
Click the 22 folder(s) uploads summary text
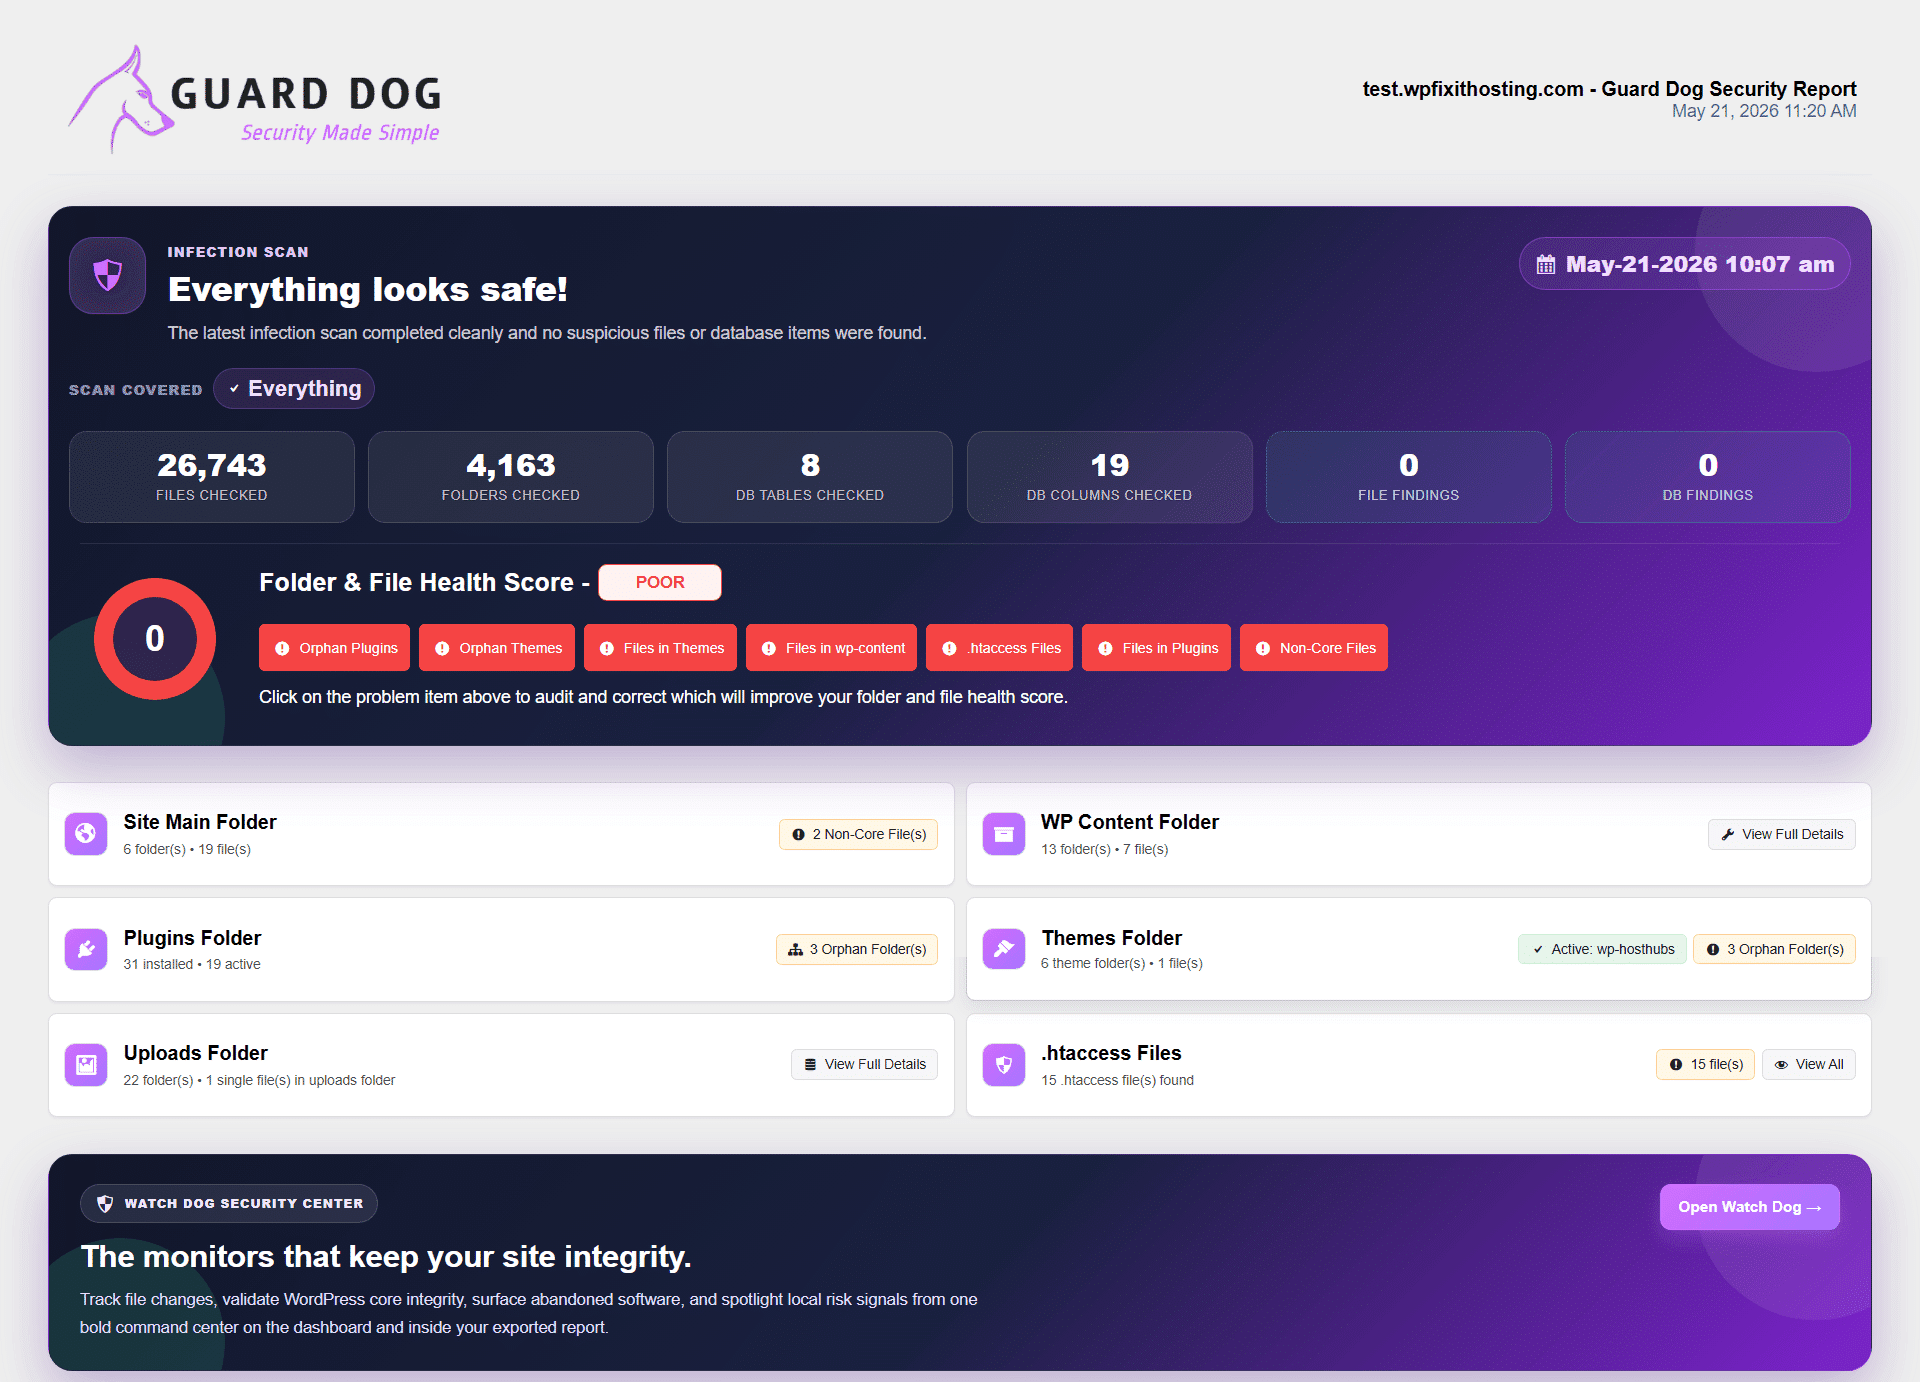pyautogui.click(x=259, y=1080)
